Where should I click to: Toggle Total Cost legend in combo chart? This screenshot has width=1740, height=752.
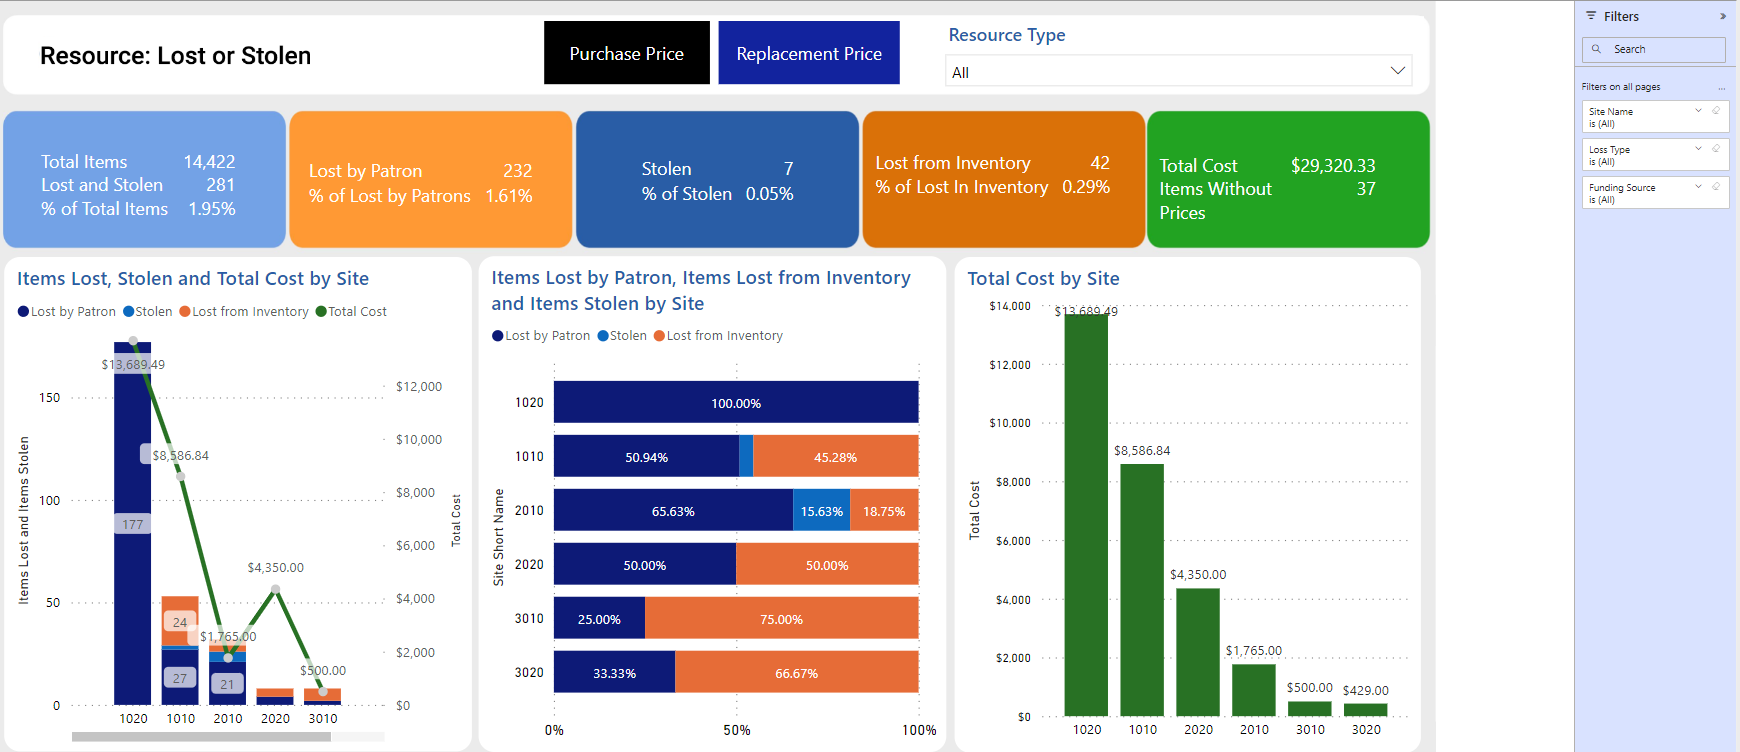tap(351, 312)
